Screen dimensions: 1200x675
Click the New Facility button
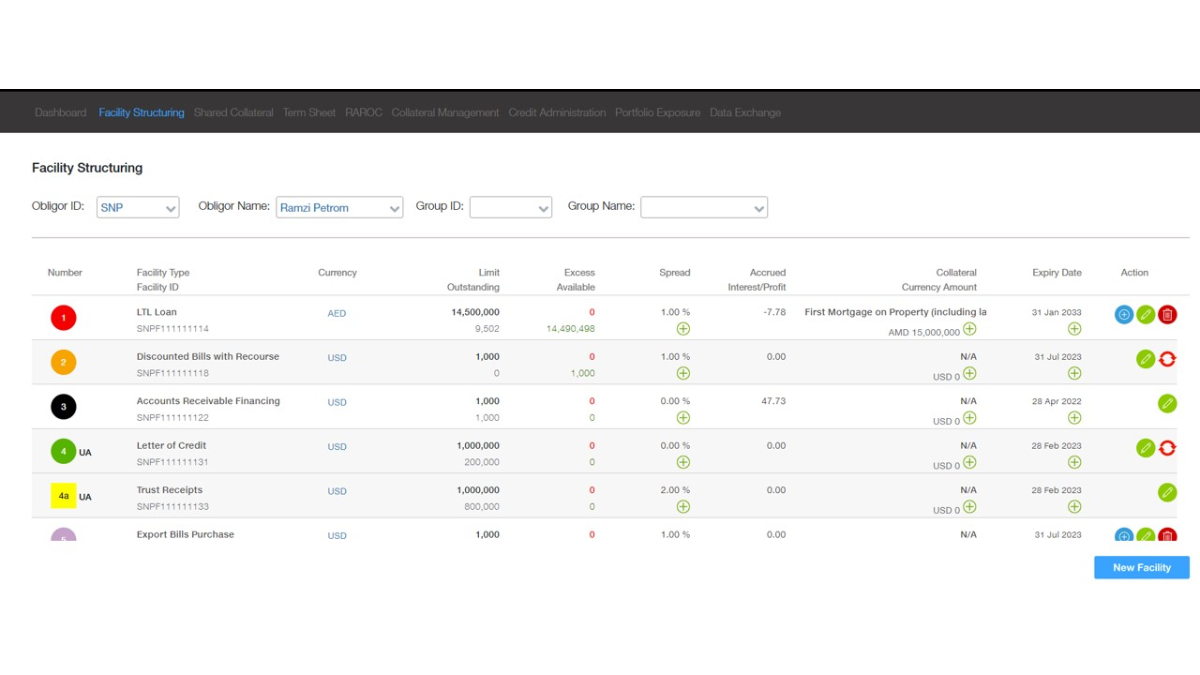click(1141, 568)
